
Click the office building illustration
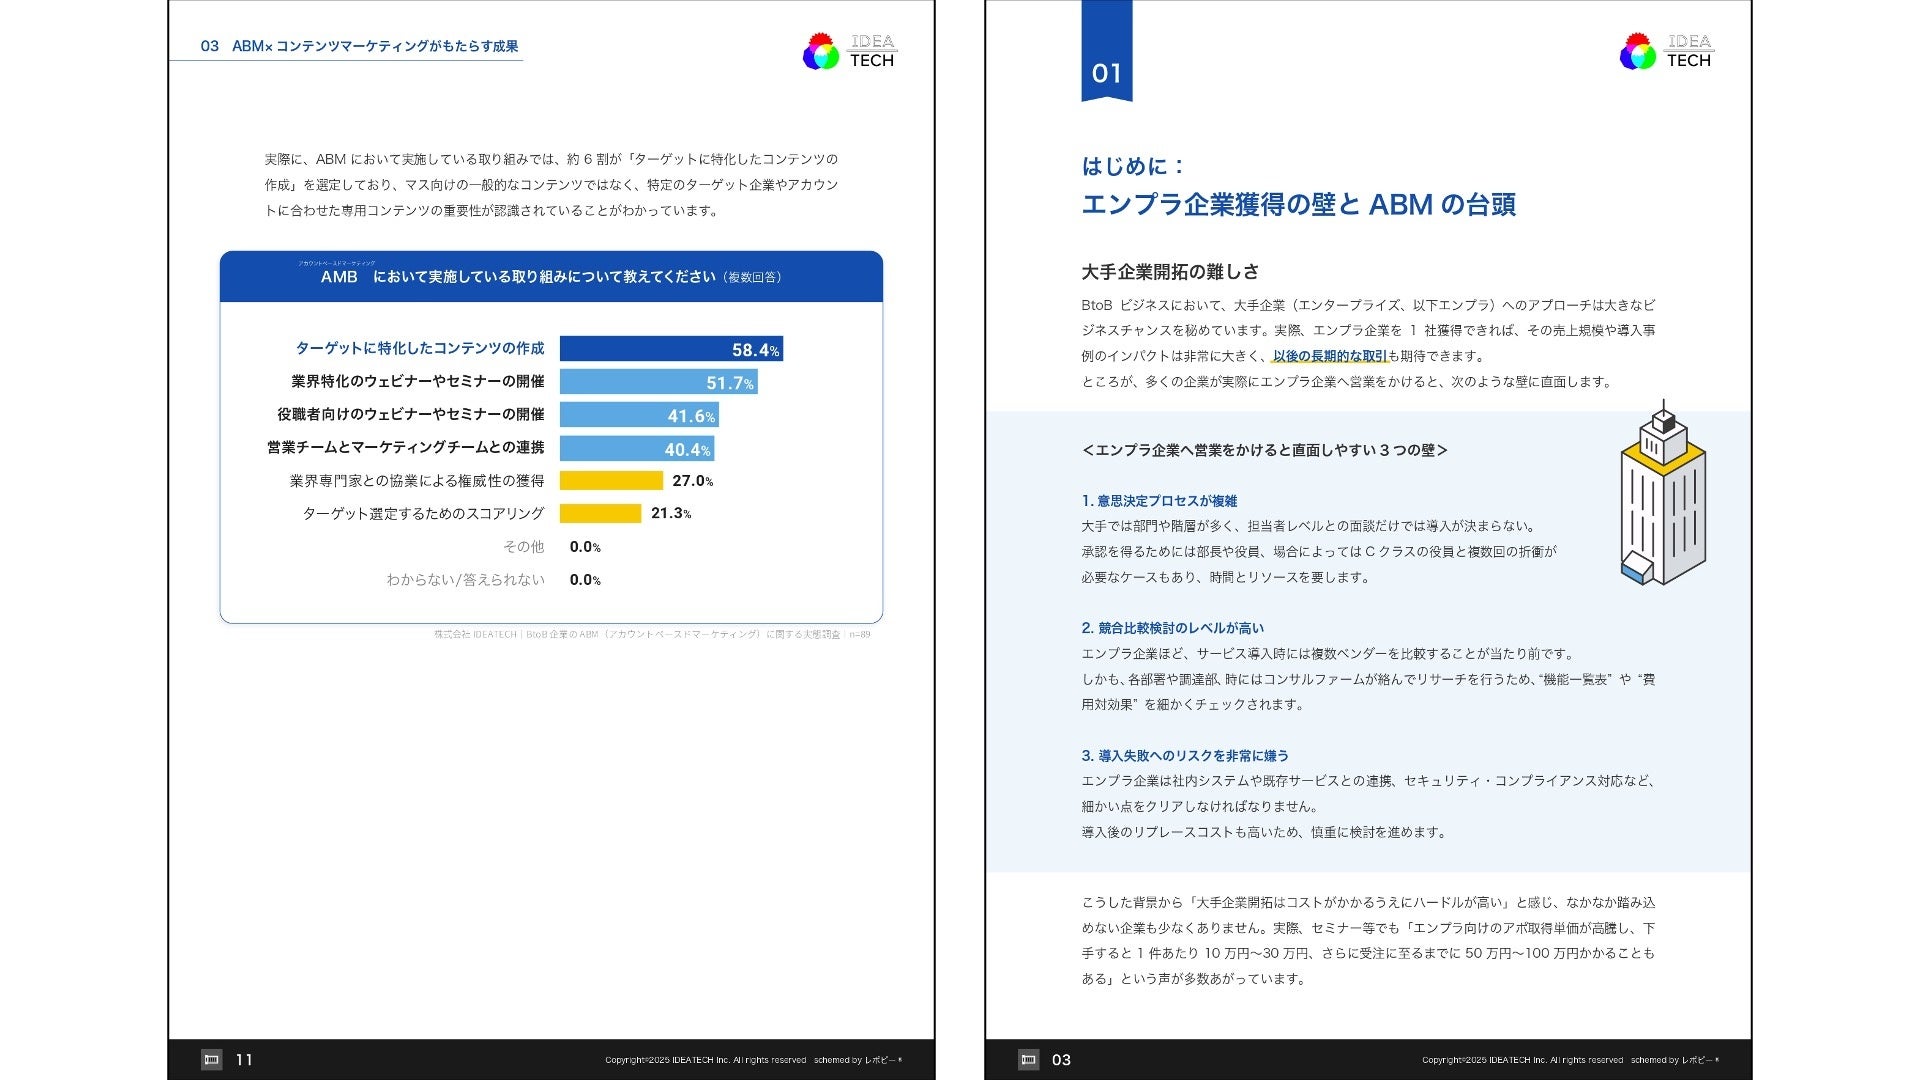pos(1662,495)
